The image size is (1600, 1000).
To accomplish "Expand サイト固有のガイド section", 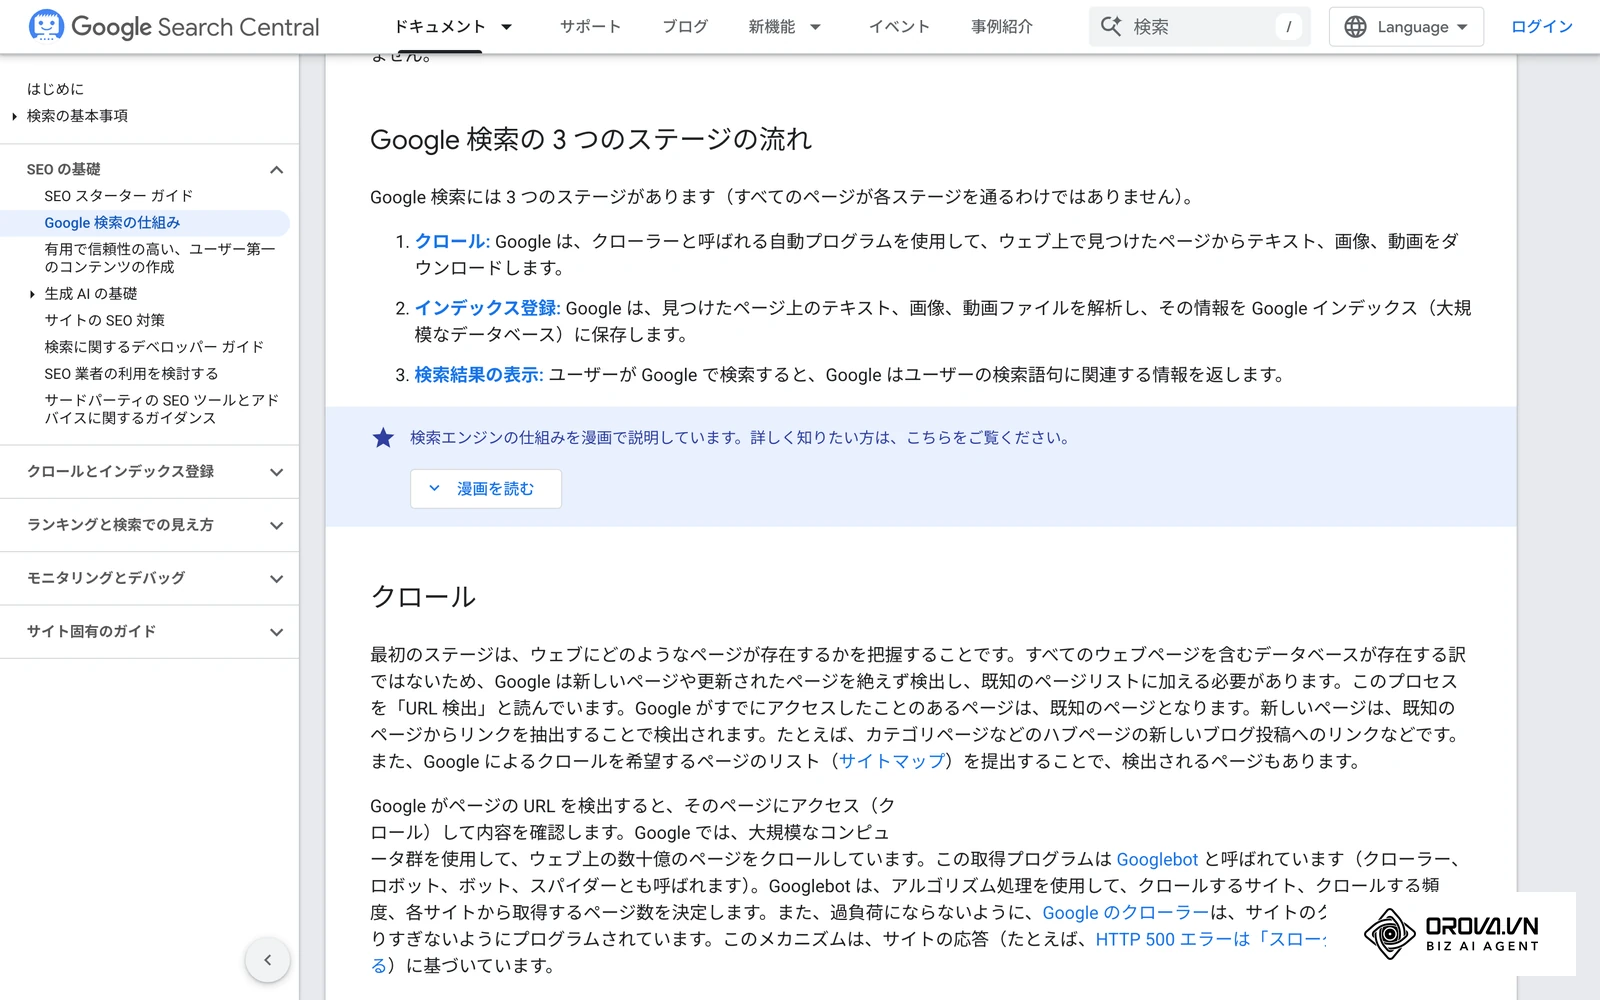I will [x=277, y=632].
